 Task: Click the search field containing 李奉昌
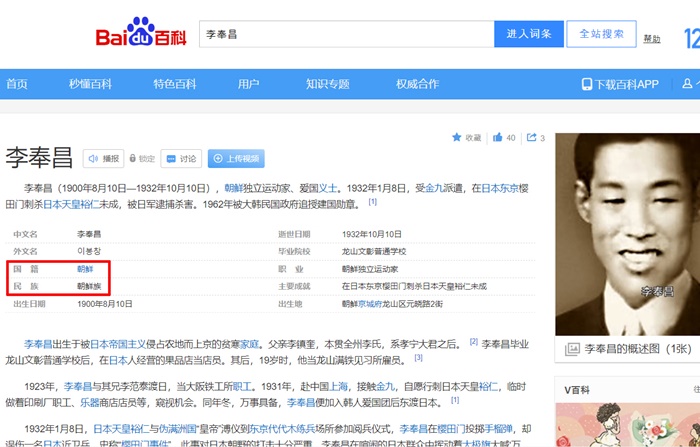(347, 34)
